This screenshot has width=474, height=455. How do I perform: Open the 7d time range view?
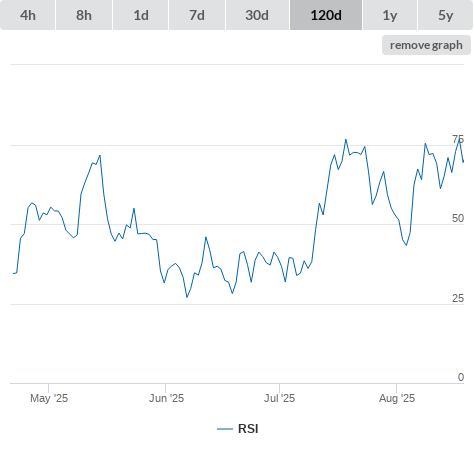[197, 15]
